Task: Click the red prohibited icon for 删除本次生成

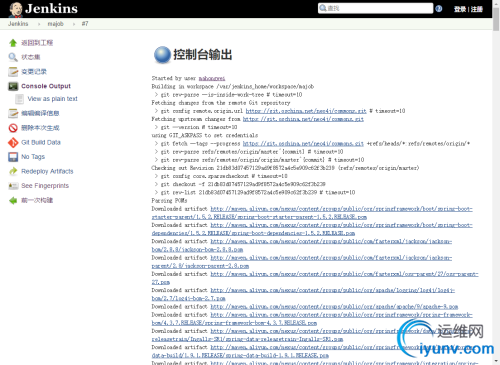Action: tap(13, 128)
